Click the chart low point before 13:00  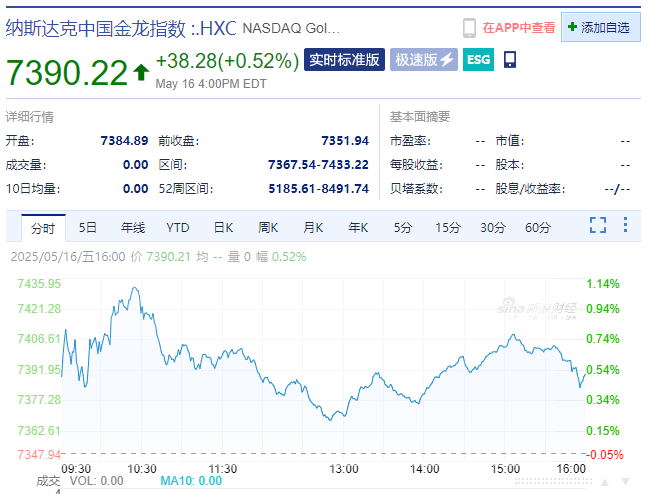[330, 420]
